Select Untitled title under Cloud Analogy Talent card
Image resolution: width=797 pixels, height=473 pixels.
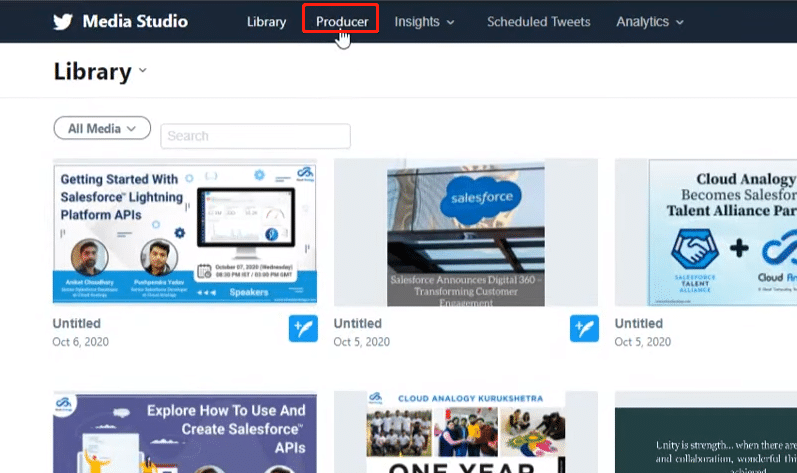click(638, 324)
